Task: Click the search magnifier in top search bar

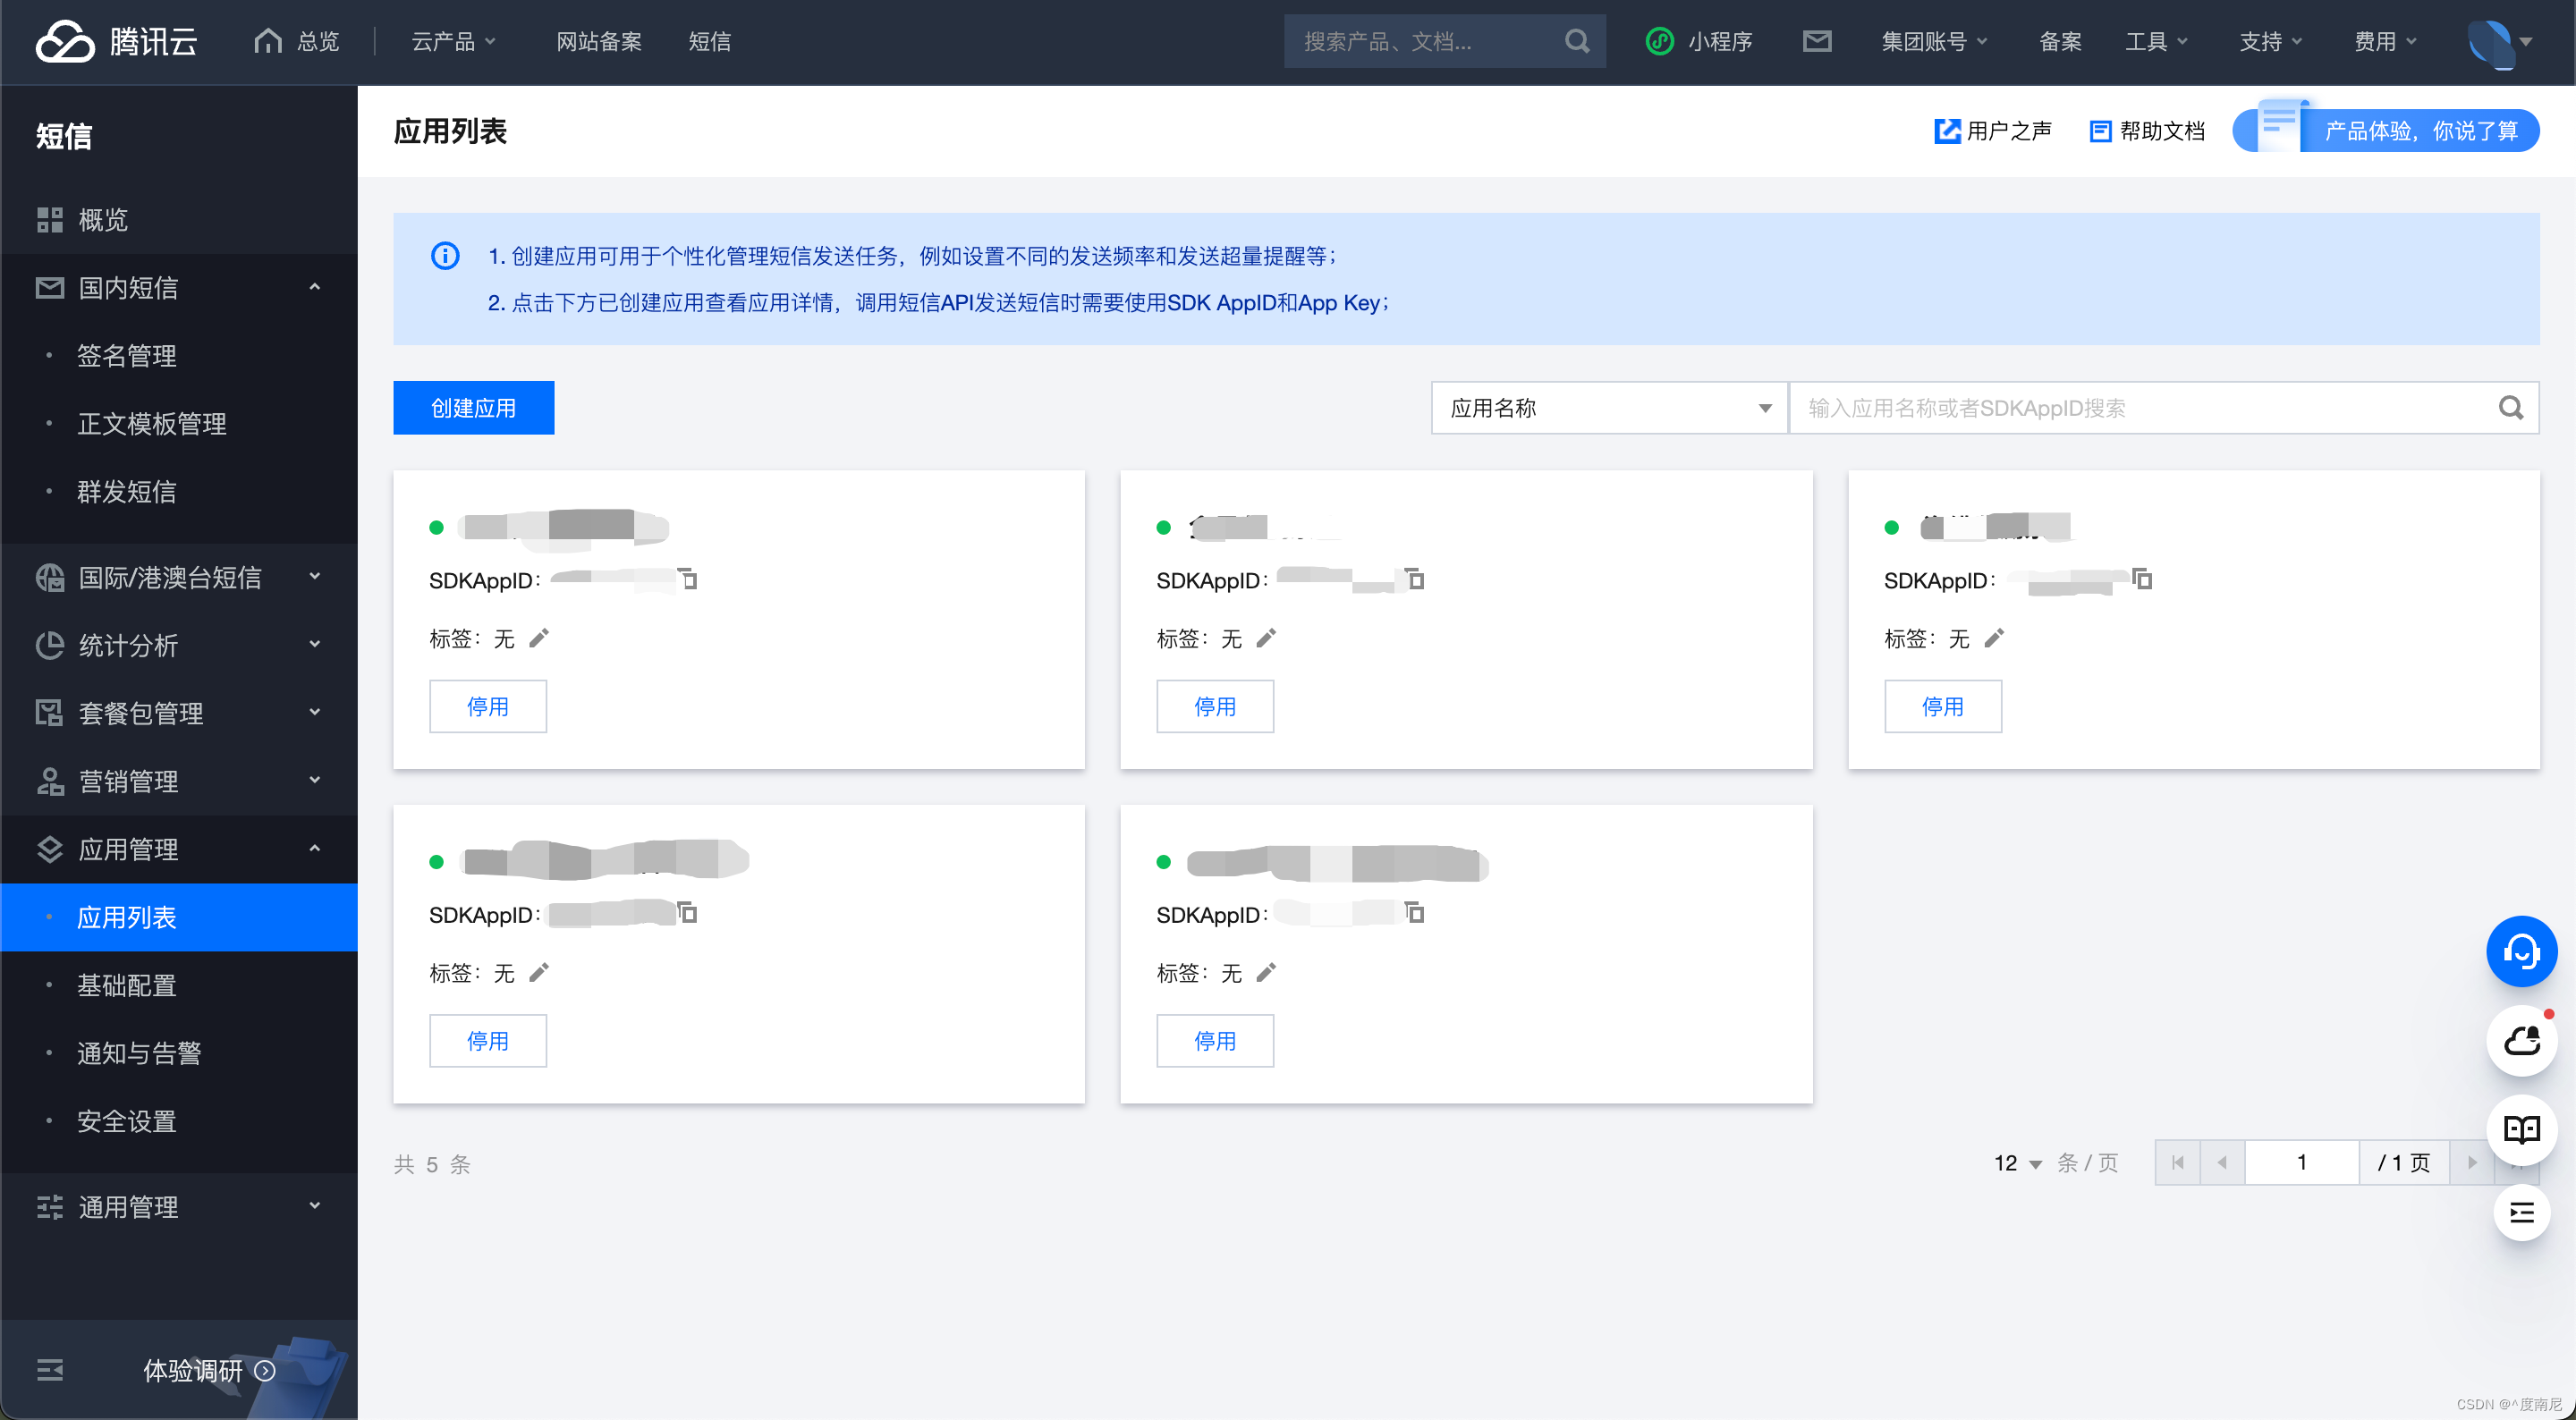Action: click(1576, 41)
